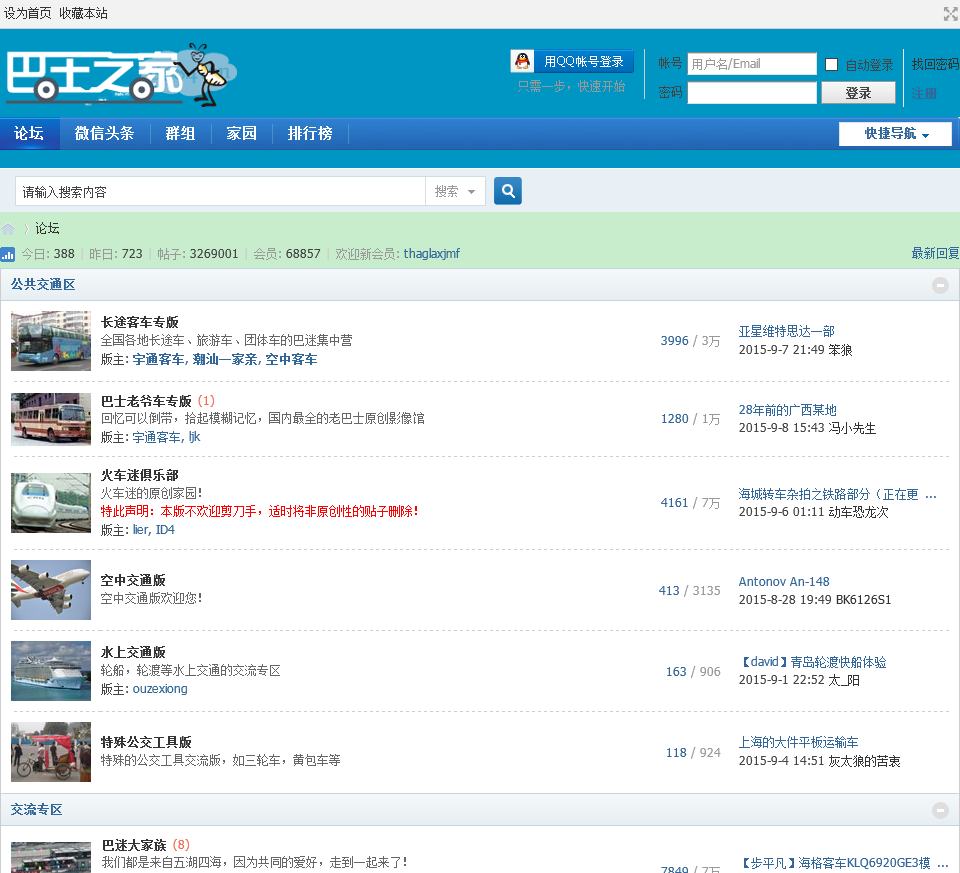This screenshot has width=960, height=873.
Task: Open the 最新回复 link
Action: (934, 254)
